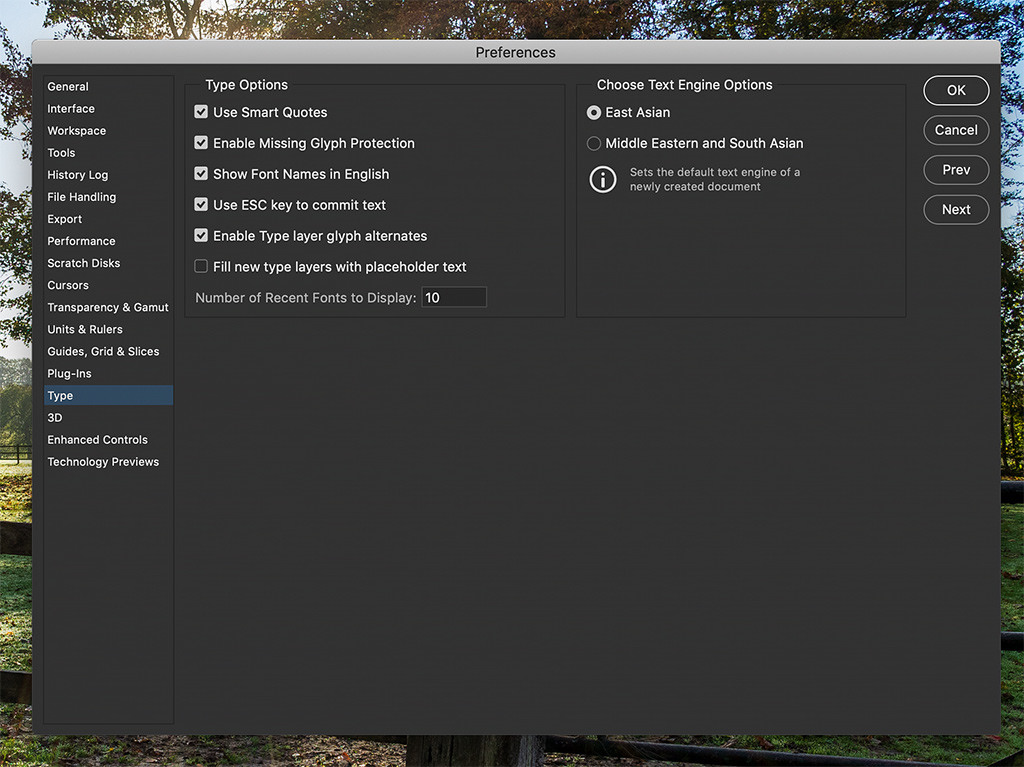This screenshot has height=767, width=1024.
Task: Click Next to advance preference category
Action: pos(956,210)
